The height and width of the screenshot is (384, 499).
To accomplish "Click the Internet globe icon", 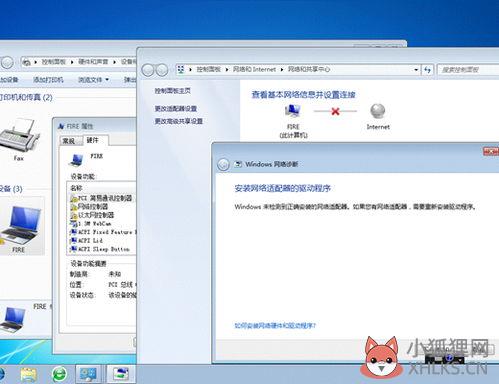I will point(378,111).
